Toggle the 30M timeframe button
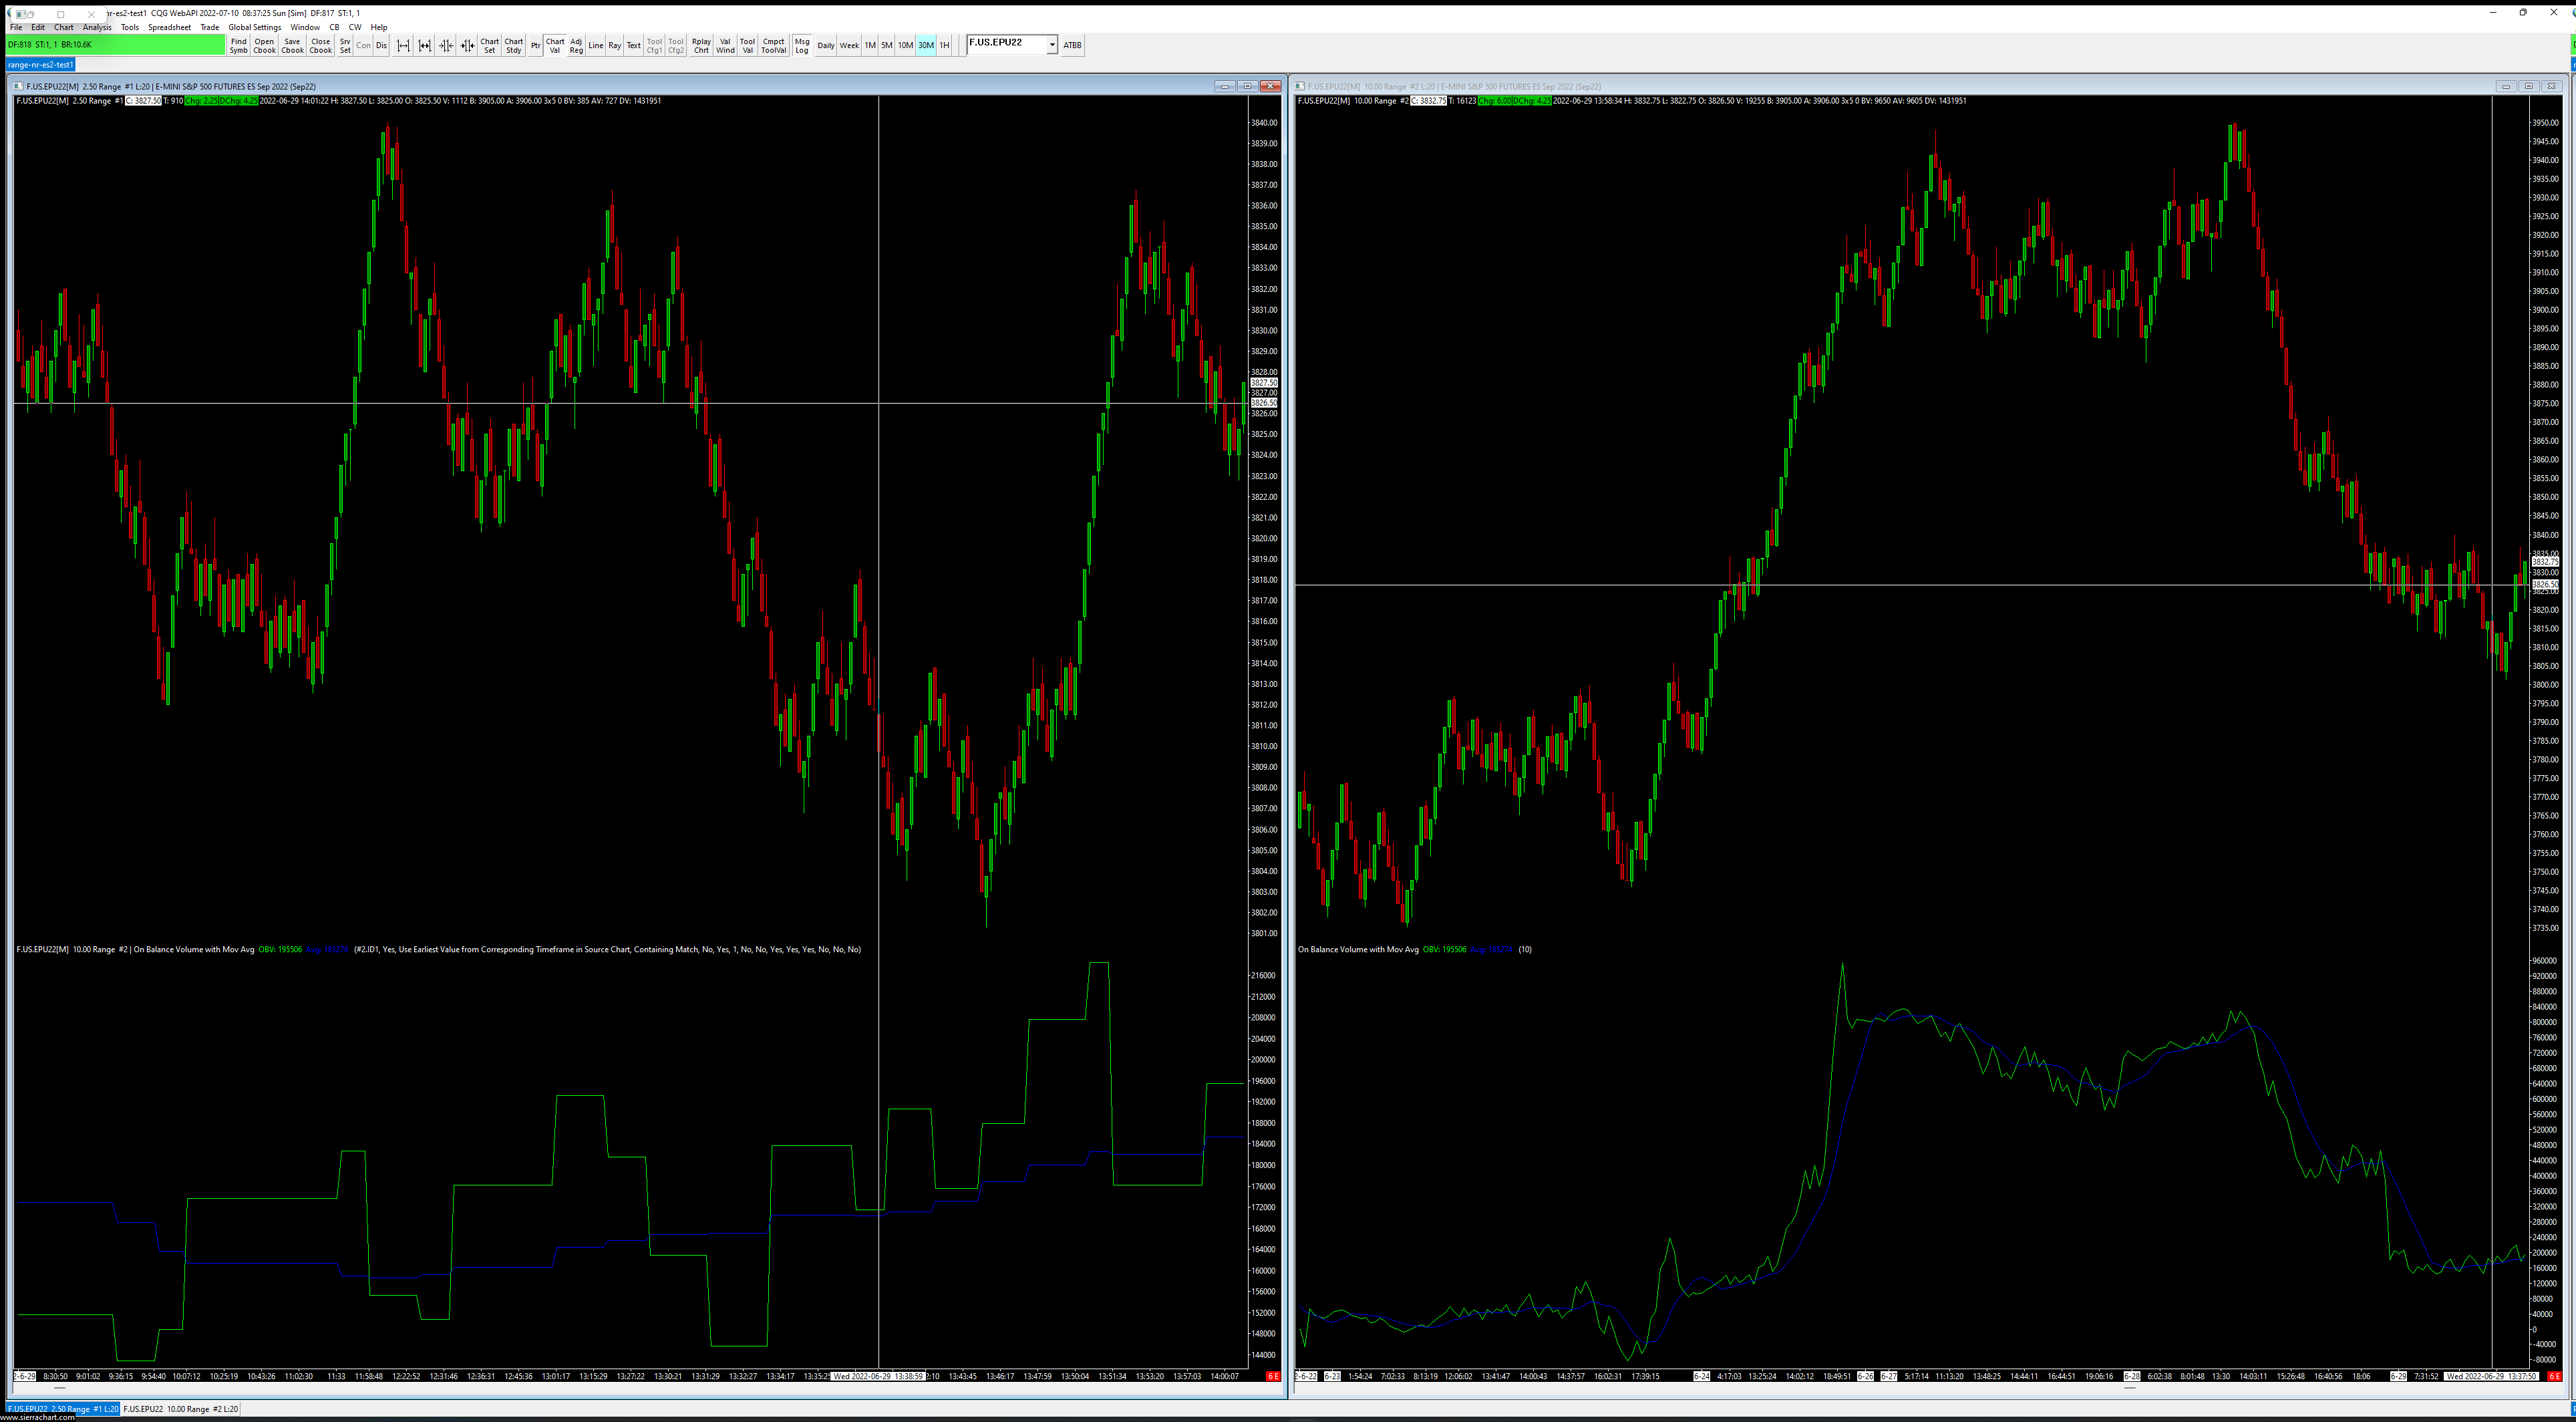Screen dimensions: 2576x1422 tap(926, 45)
